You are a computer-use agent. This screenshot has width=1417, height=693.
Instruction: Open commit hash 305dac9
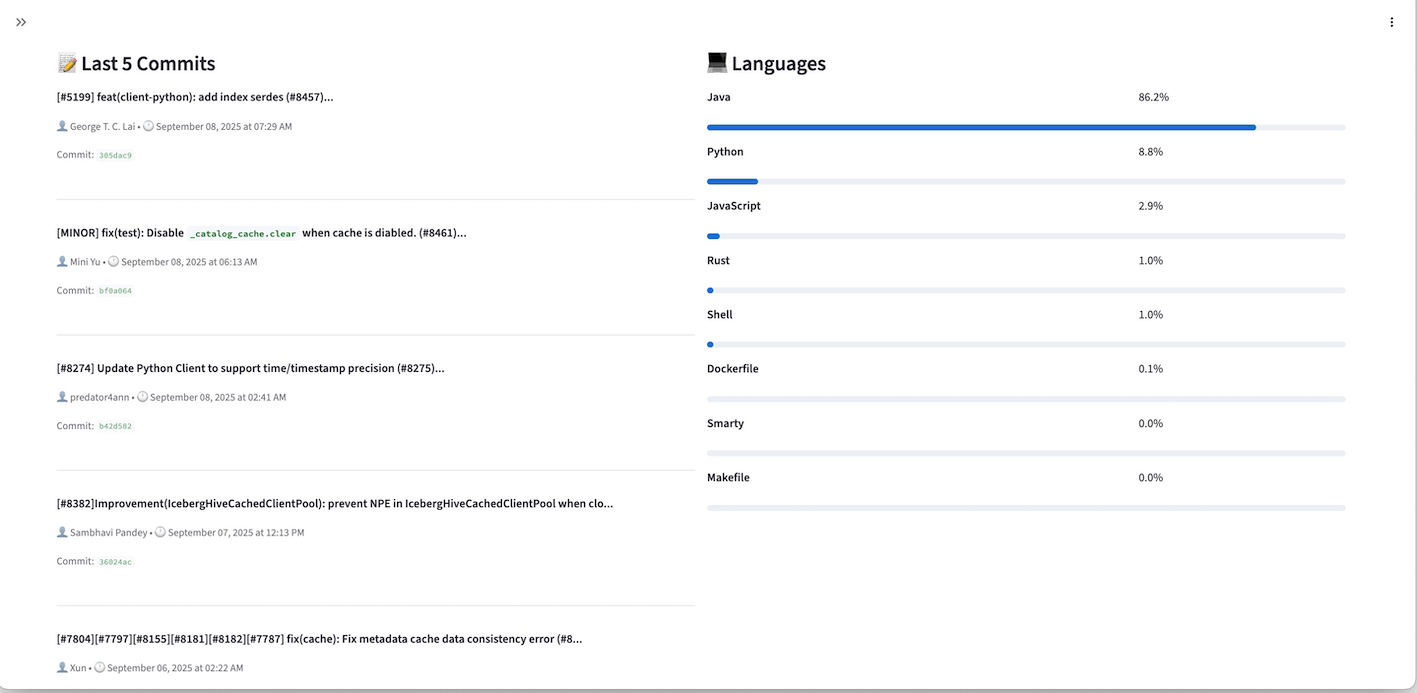pyautogui.click(x=115, y=155)
